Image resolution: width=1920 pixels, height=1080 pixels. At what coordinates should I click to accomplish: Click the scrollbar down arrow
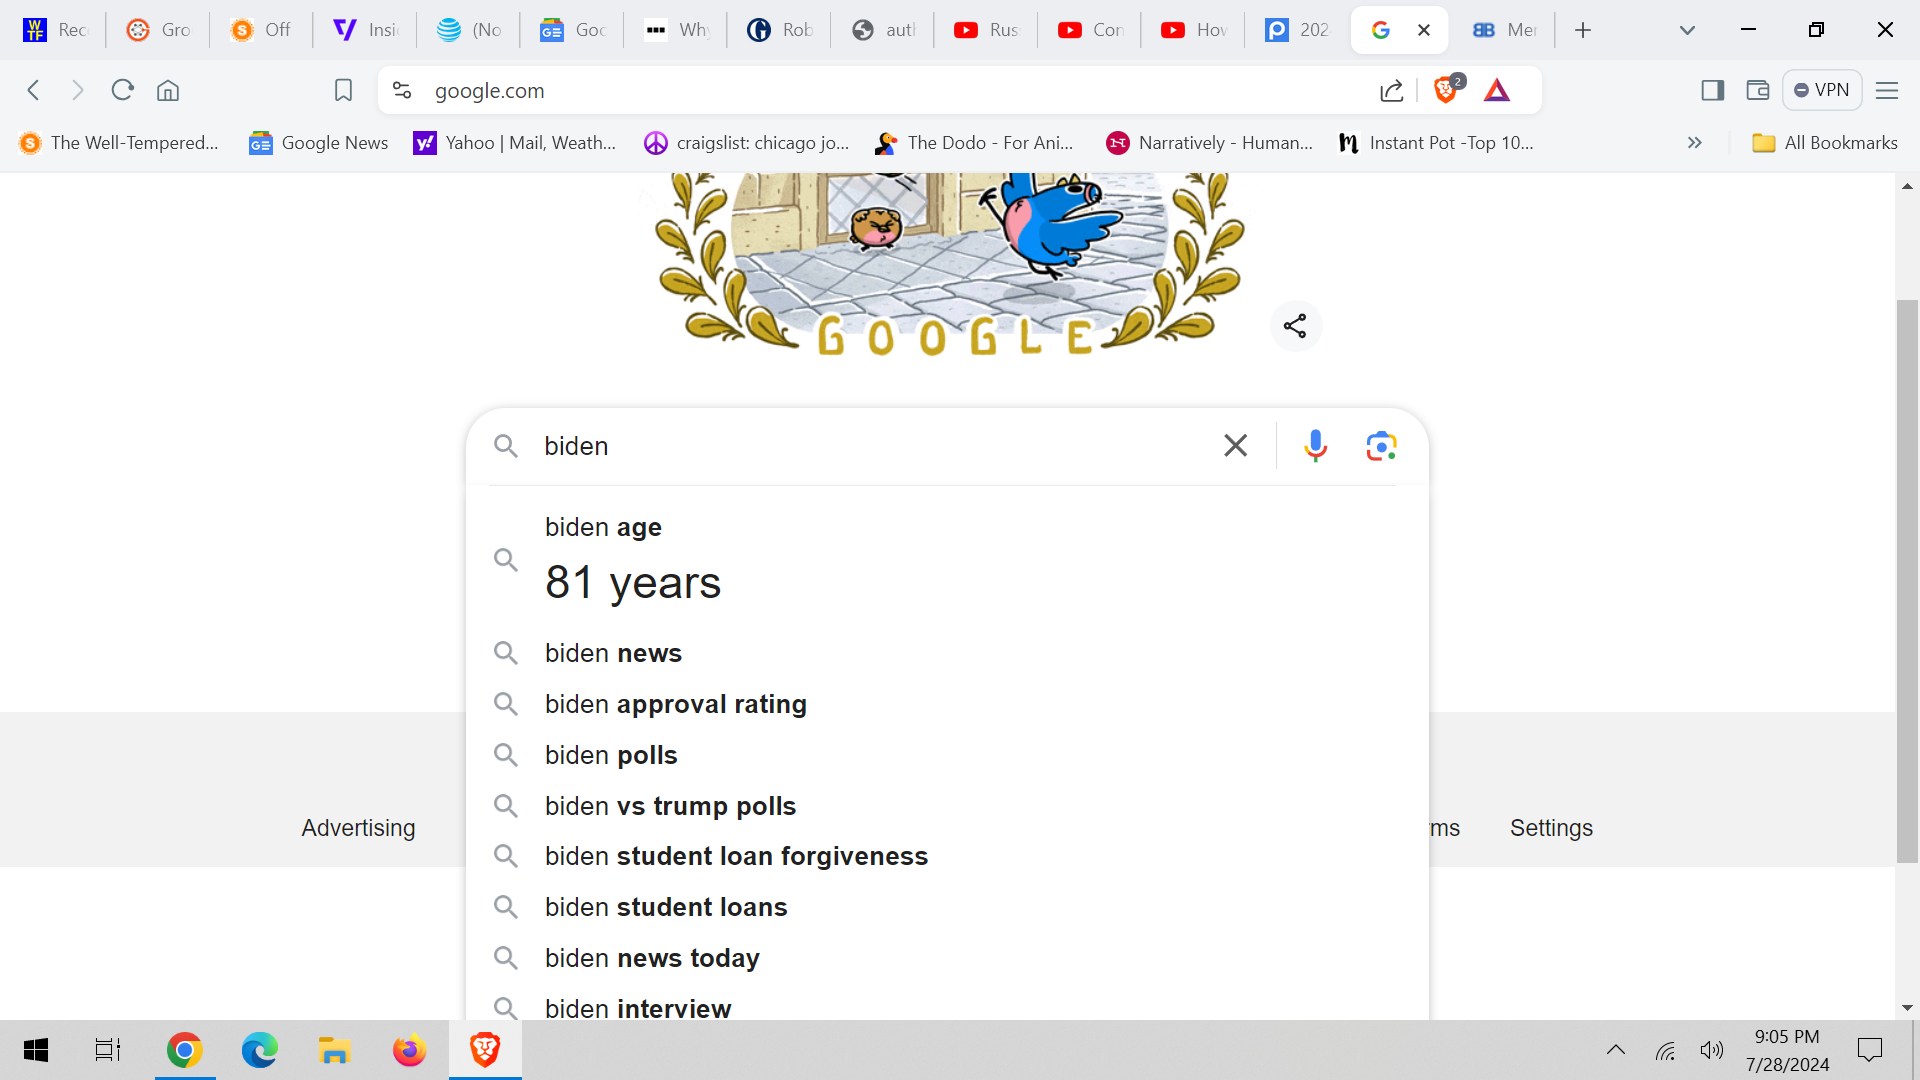tap(1907, 1008)
